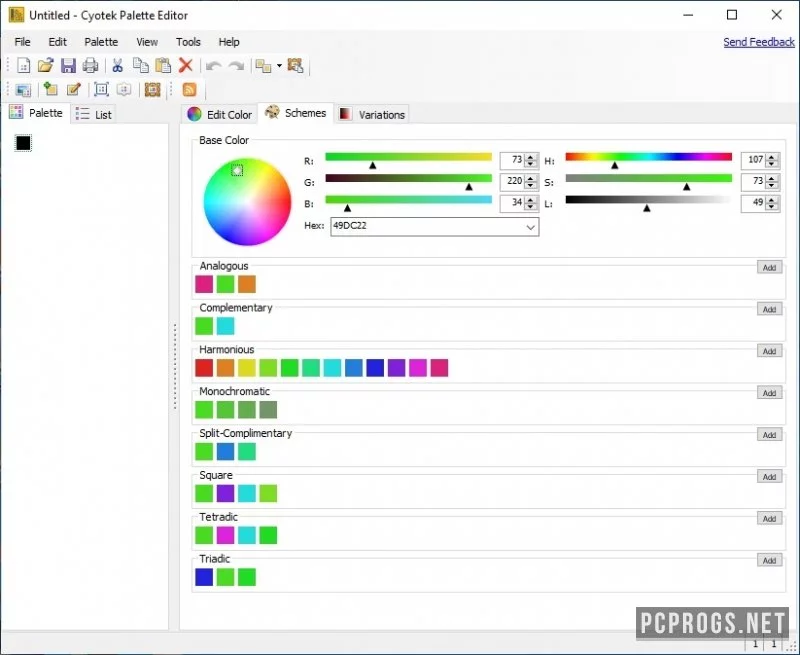Click the Print toolbar icon
Screen dimensions: 800x655
[90, 65]
